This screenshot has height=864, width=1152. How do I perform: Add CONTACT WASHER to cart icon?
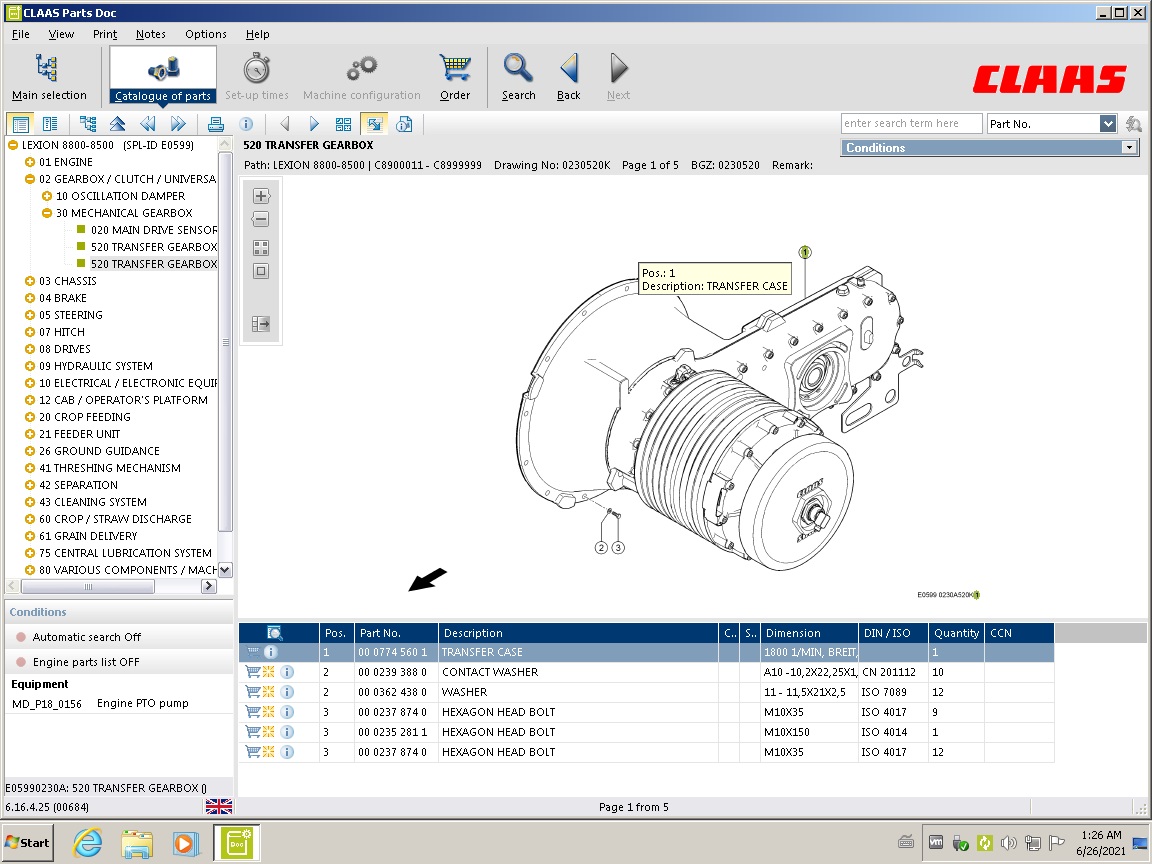tap(253, 672)
